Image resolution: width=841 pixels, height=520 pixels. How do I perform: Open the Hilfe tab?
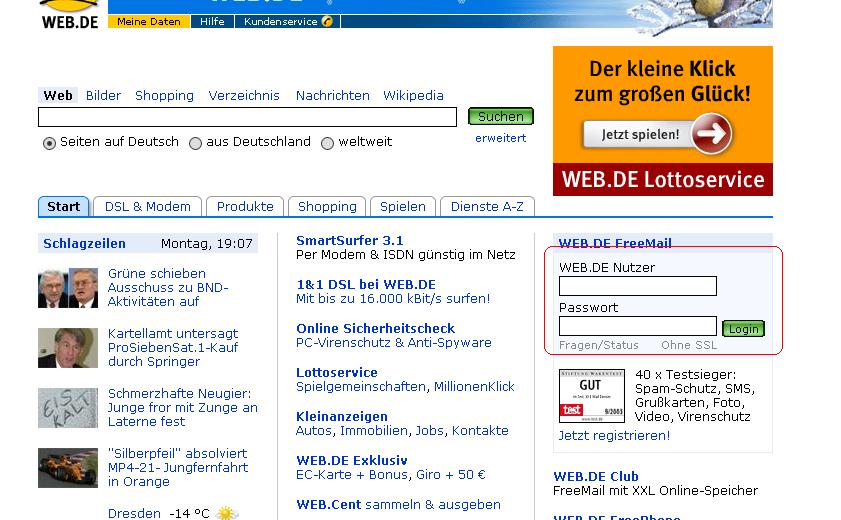(x=212, y=21)
